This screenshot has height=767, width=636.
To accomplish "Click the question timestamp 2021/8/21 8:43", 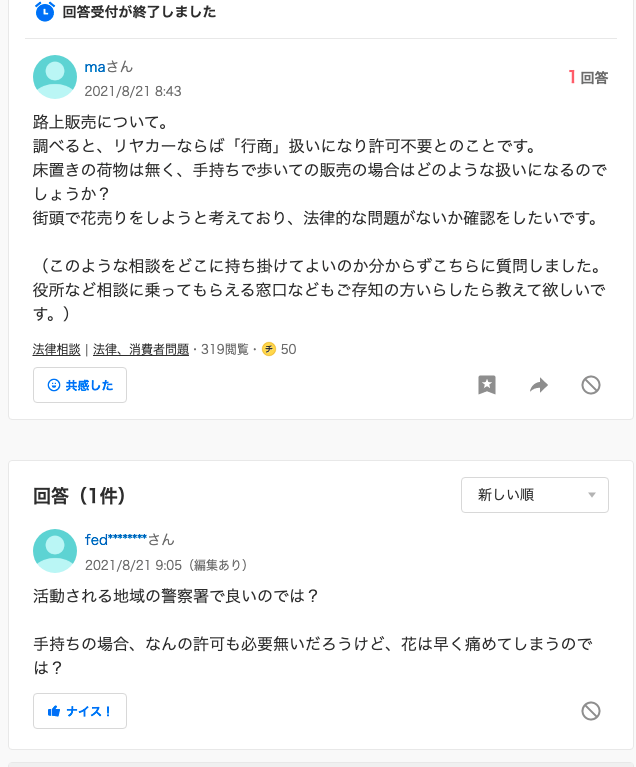I will 133,91.
